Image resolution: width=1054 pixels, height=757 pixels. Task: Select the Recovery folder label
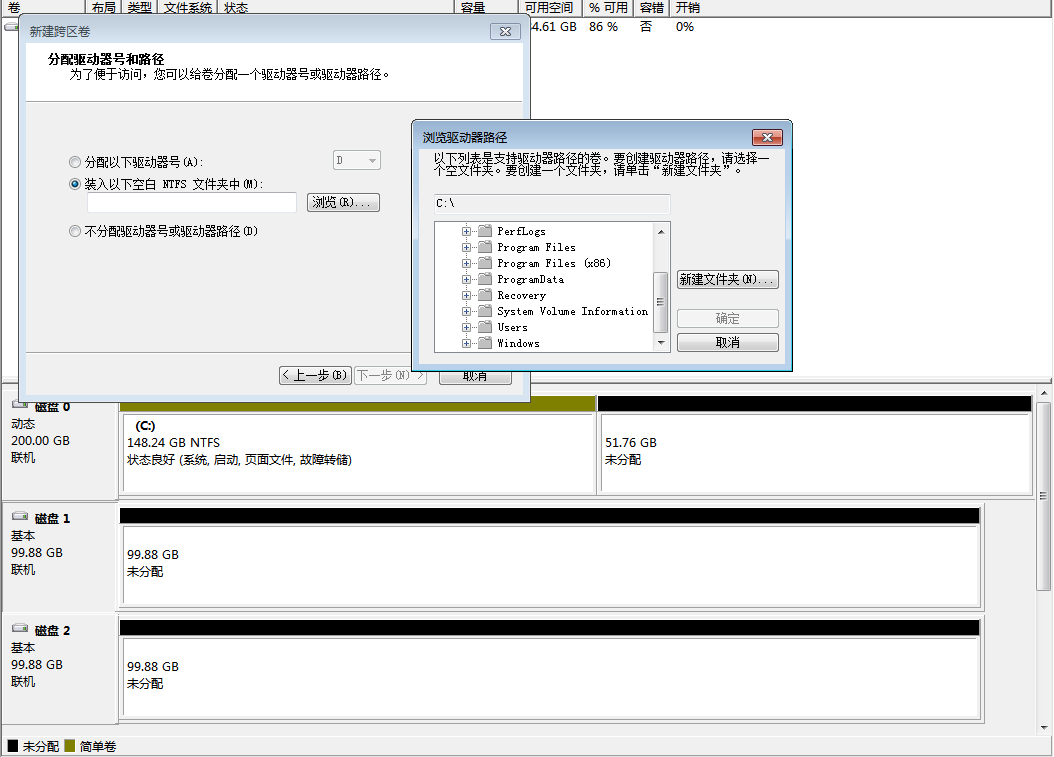(522, 295)
